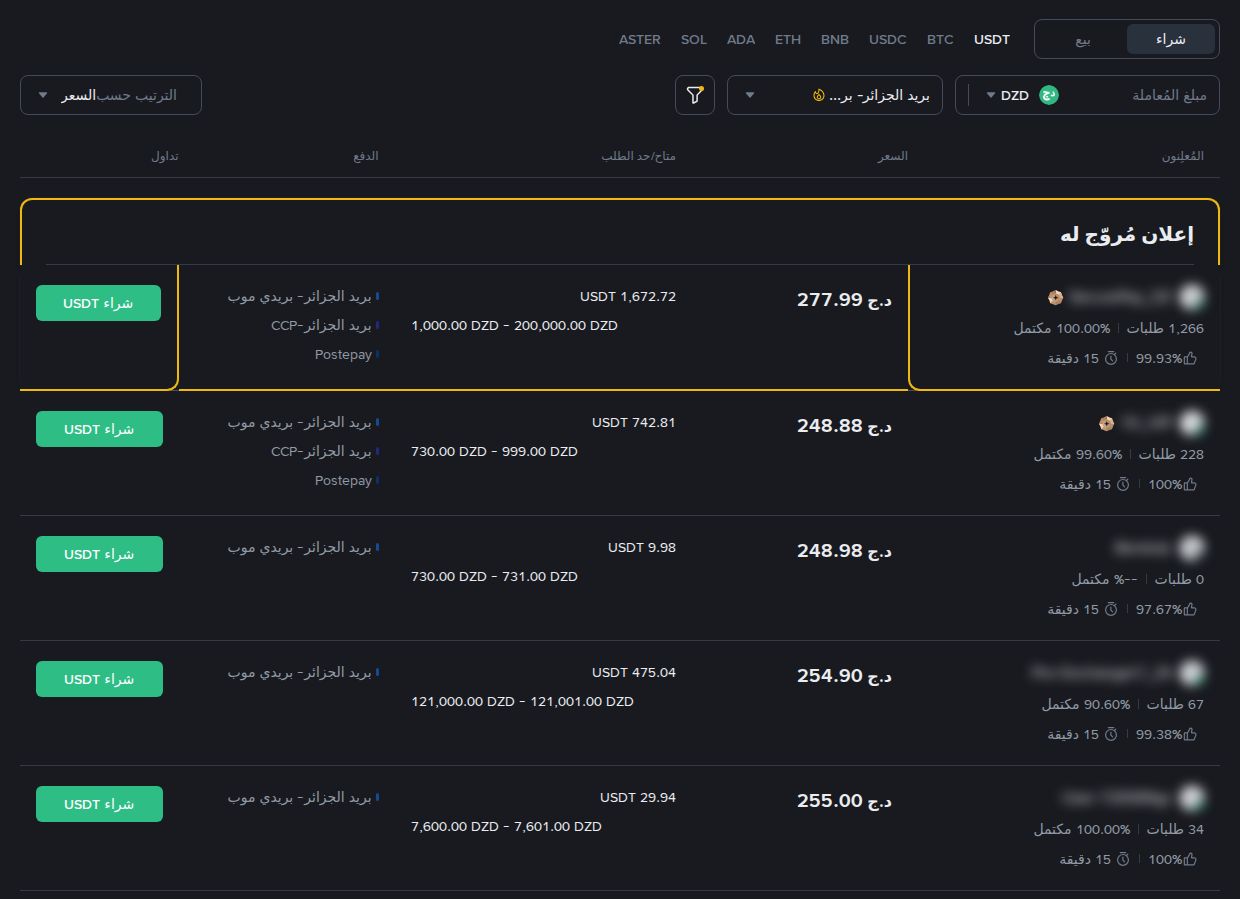Viewport: 1240px width, 899px height.
Task: Click the fire icon in payment dropdown
Action: (x=819, y=96)
